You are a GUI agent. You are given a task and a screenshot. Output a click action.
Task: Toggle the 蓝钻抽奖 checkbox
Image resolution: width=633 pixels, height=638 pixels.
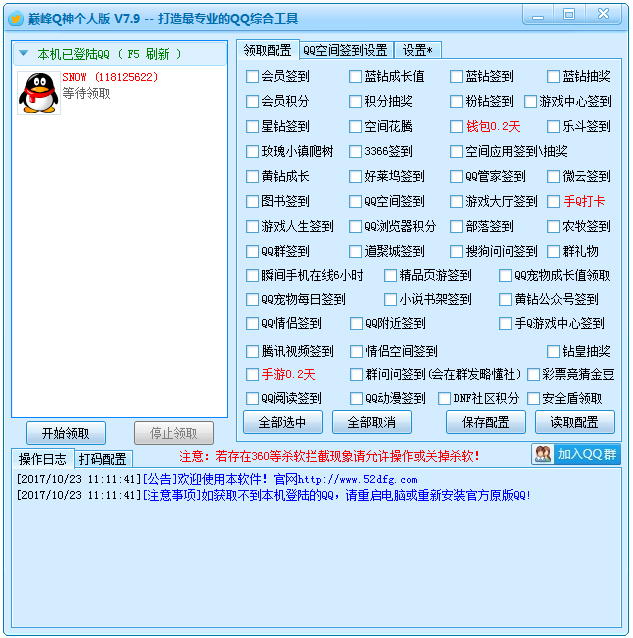click(553, 76)
